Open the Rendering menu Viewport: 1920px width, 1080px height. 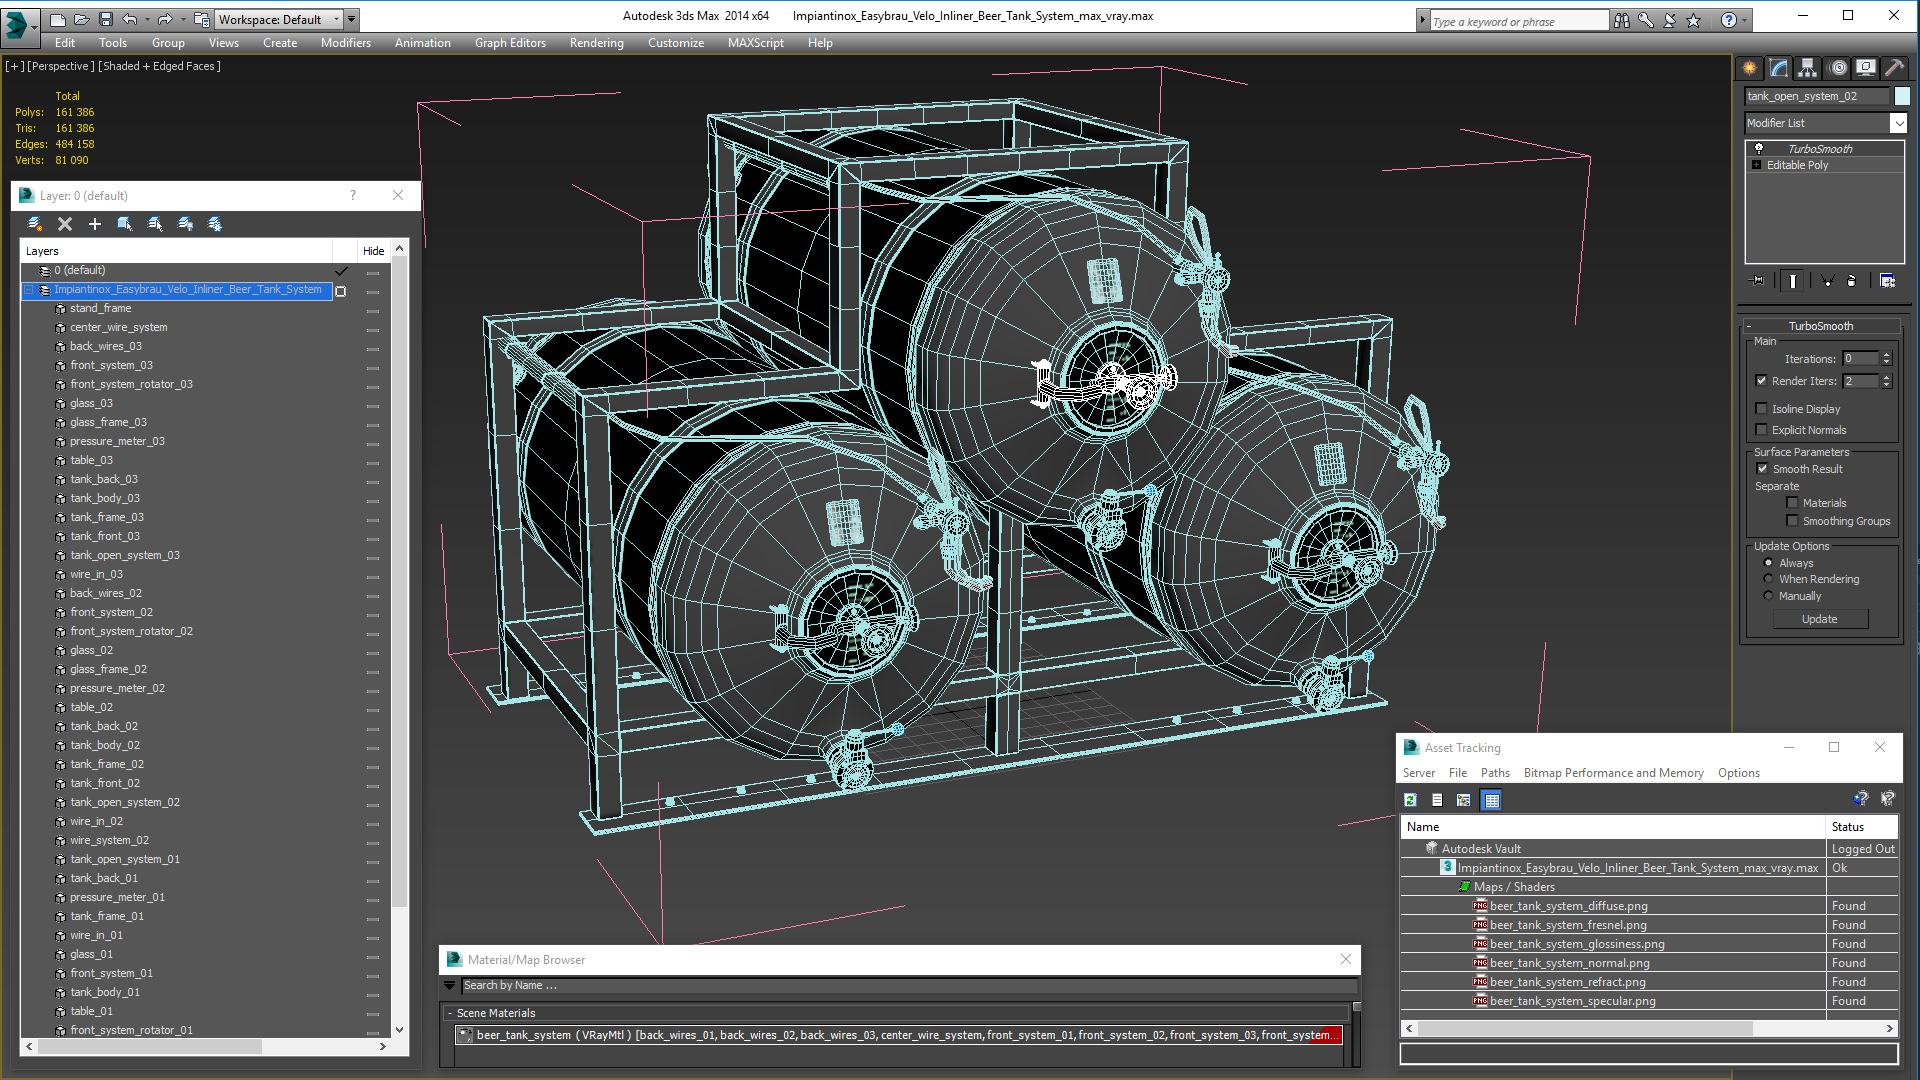(596, 43)
